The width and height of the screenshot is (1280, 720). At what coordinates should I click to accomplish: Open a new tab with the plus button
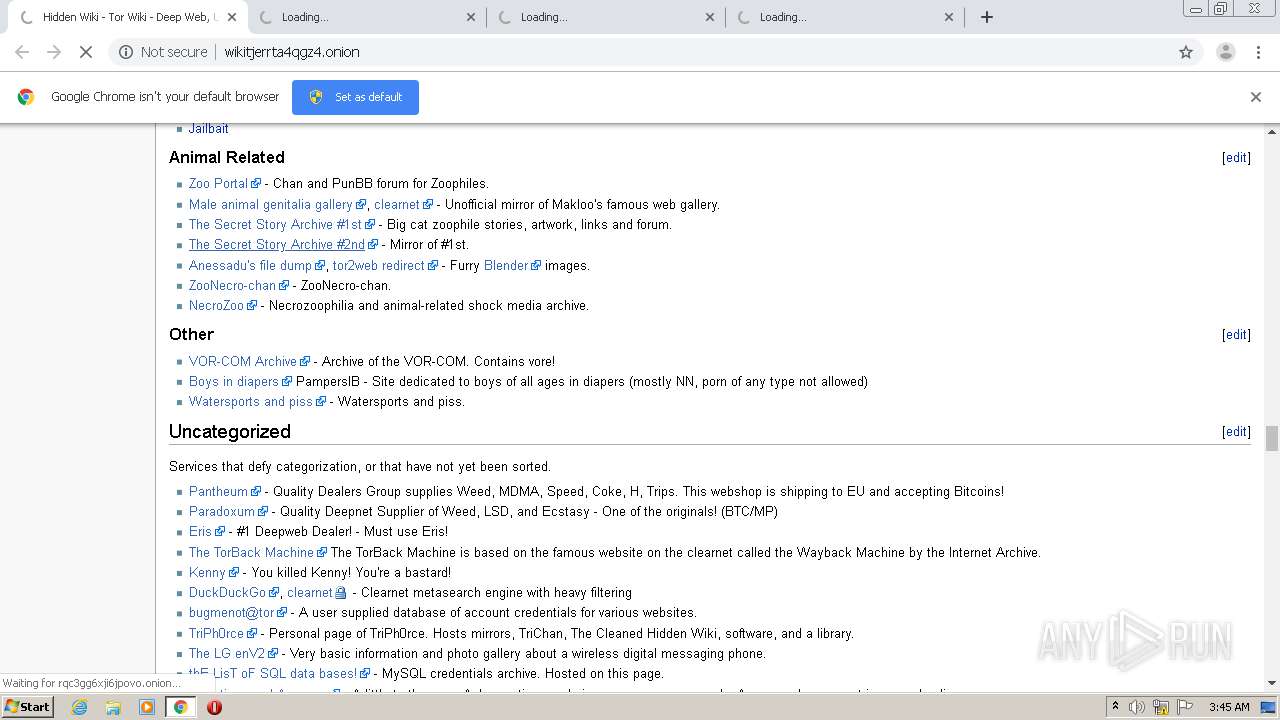[x=987, y=17]
